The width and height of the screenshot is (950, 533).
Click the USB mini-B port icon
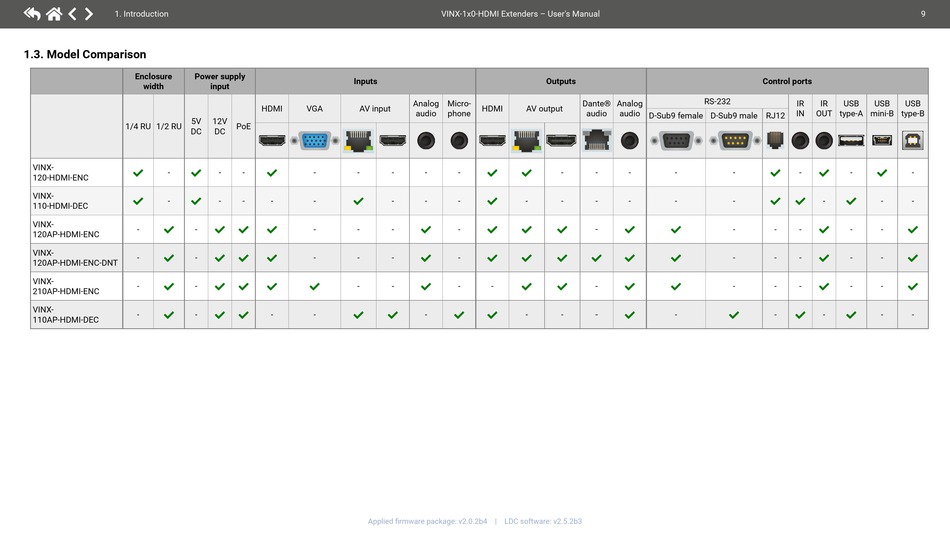click(x=882, y=141)
